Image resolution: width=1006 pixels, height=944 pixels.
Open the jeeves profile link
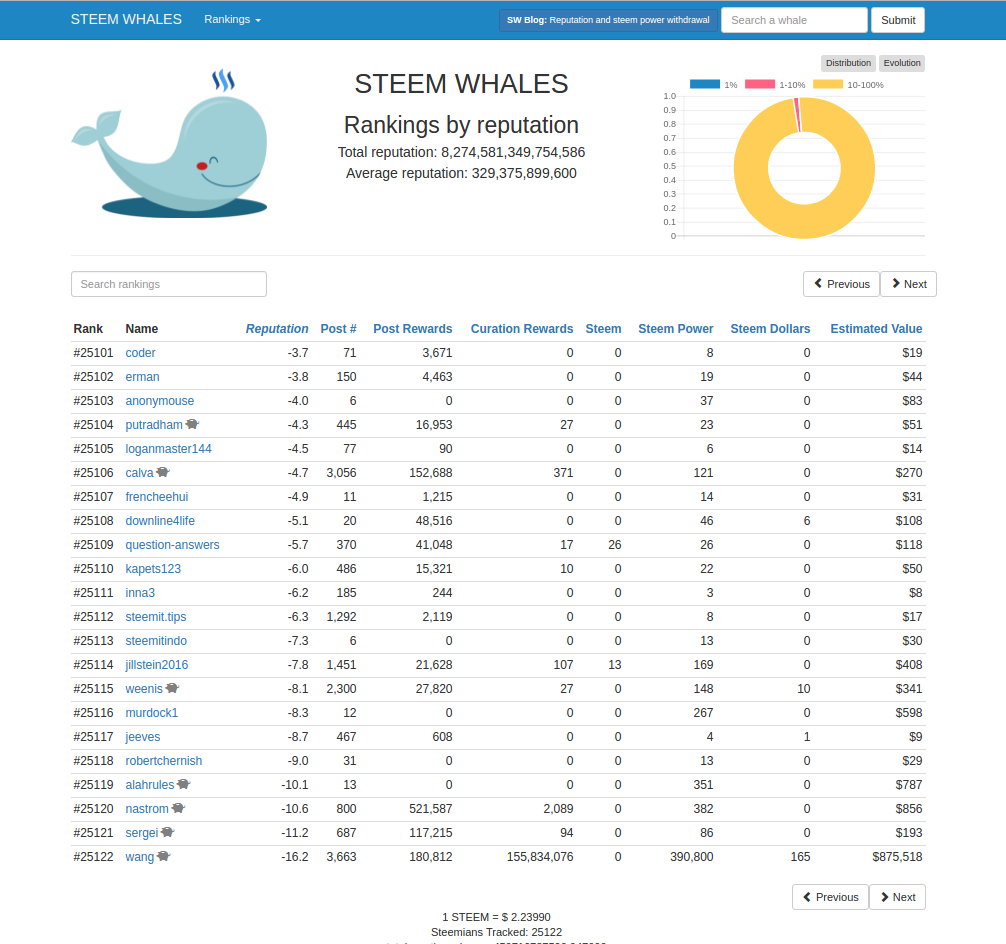click(143, 737)
